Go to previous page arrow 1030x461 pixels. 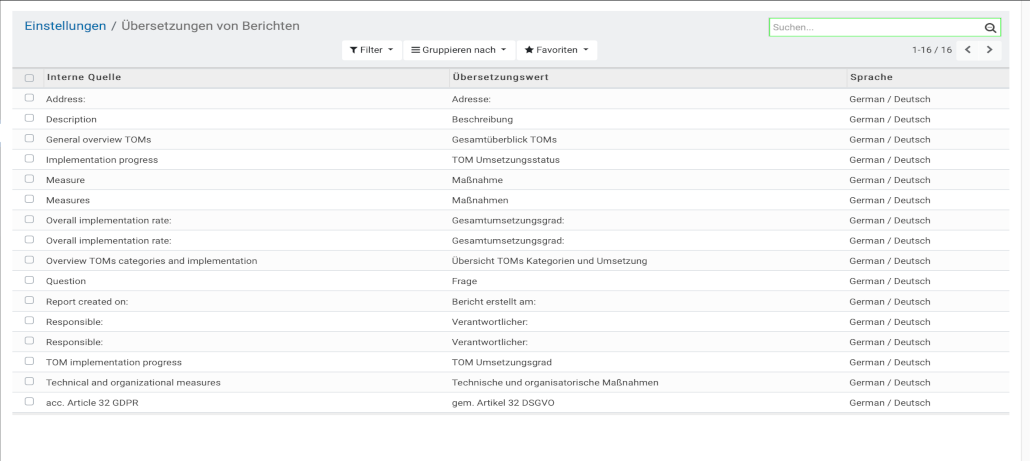tap(968, 50)
